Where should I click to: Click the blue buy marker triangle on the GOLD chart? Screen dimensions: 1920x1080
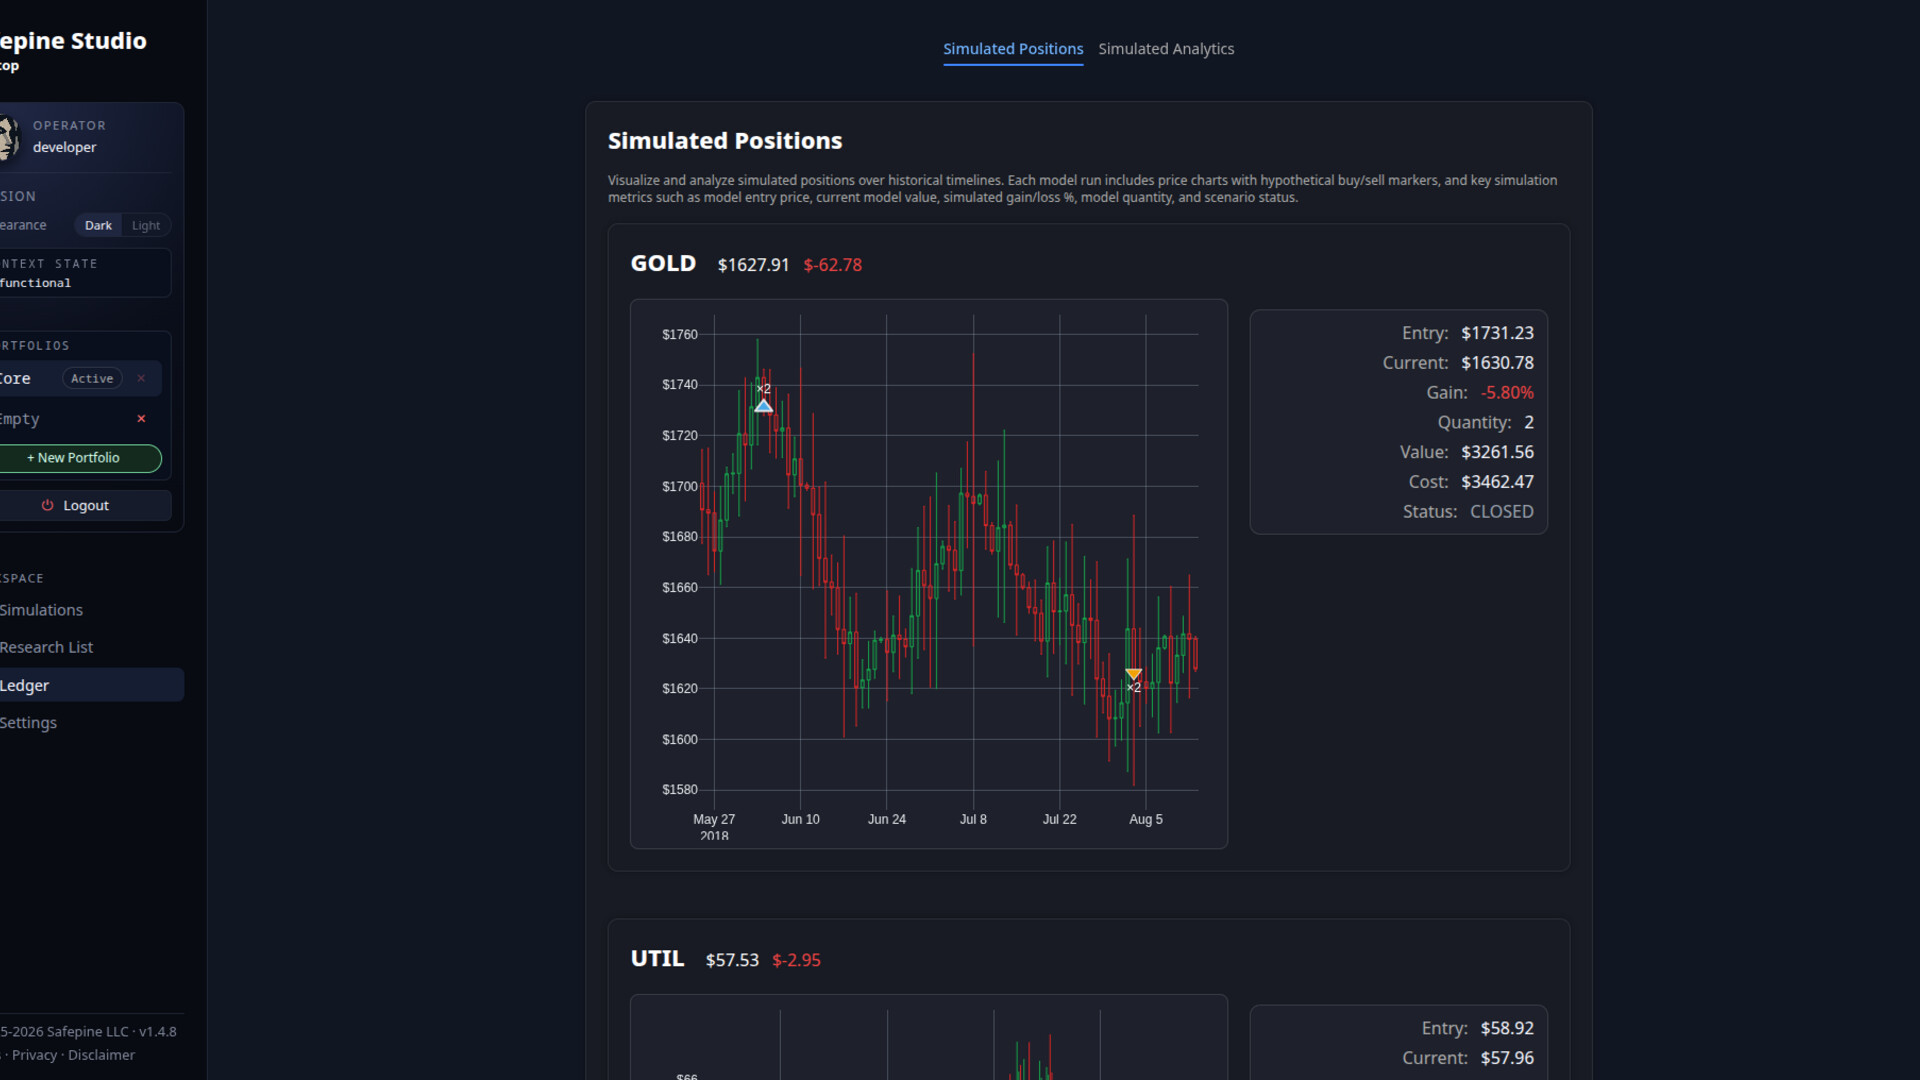pos(764,406)
